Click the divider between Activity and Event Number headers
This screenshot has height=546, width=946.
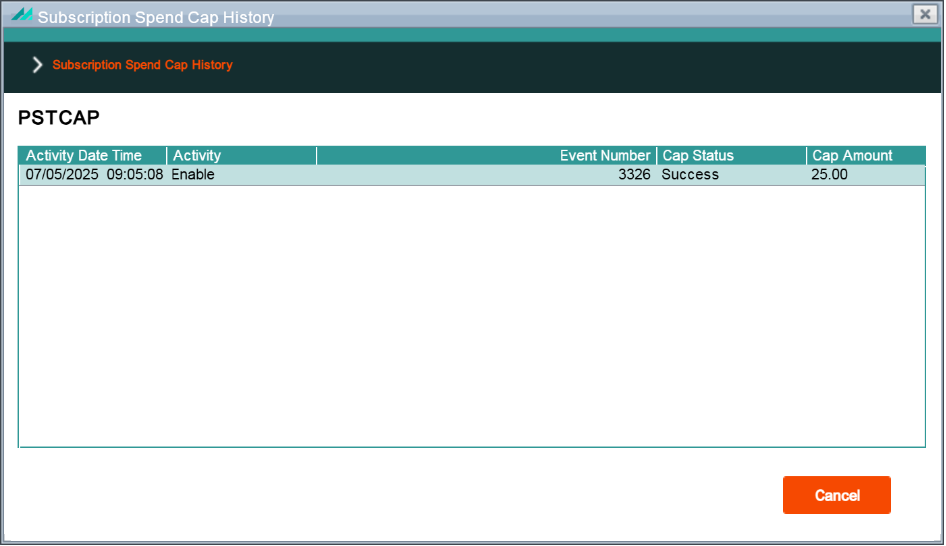(317, 156)
